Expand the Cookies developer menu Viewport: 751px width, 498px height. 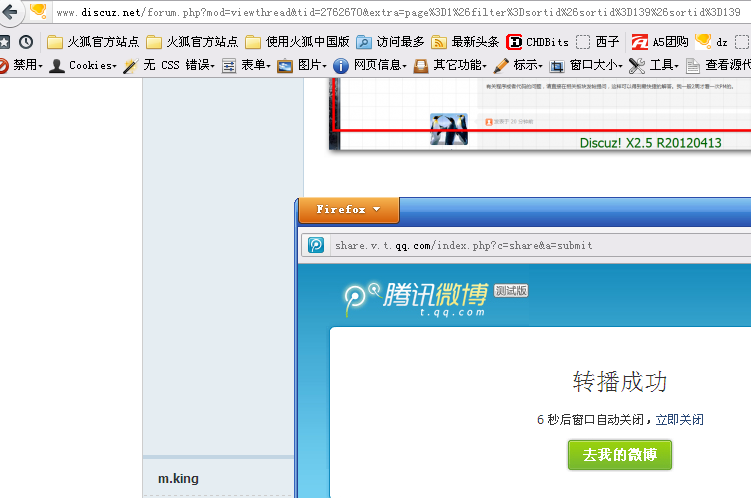[x=83, y=65]
